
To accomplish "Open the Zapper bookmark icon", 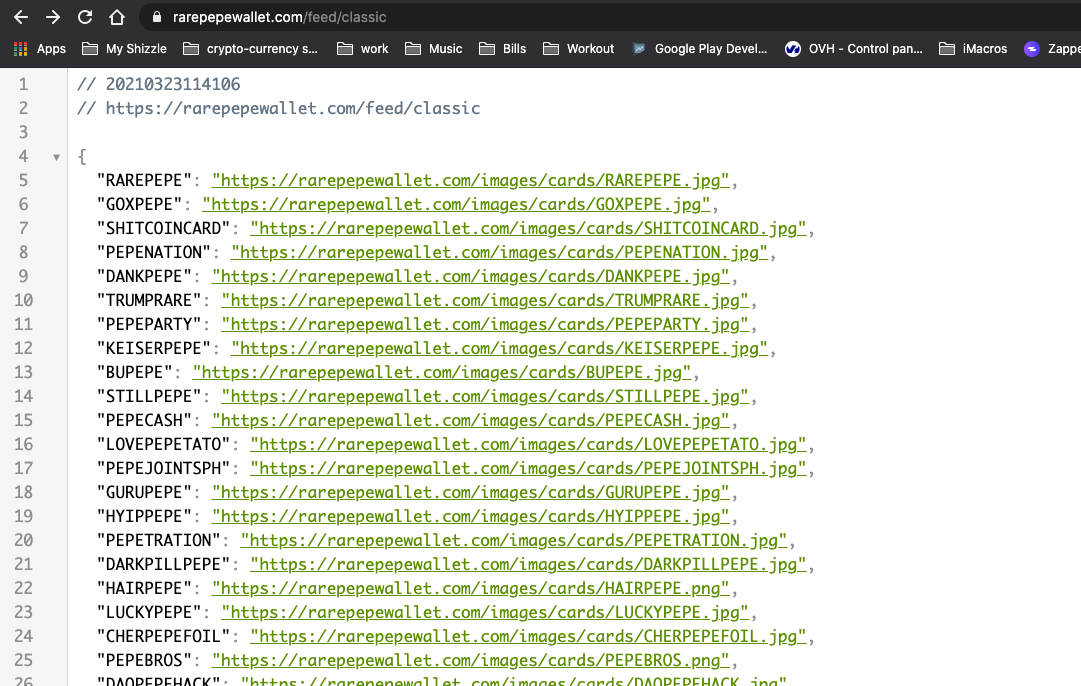I will 1031,49.
